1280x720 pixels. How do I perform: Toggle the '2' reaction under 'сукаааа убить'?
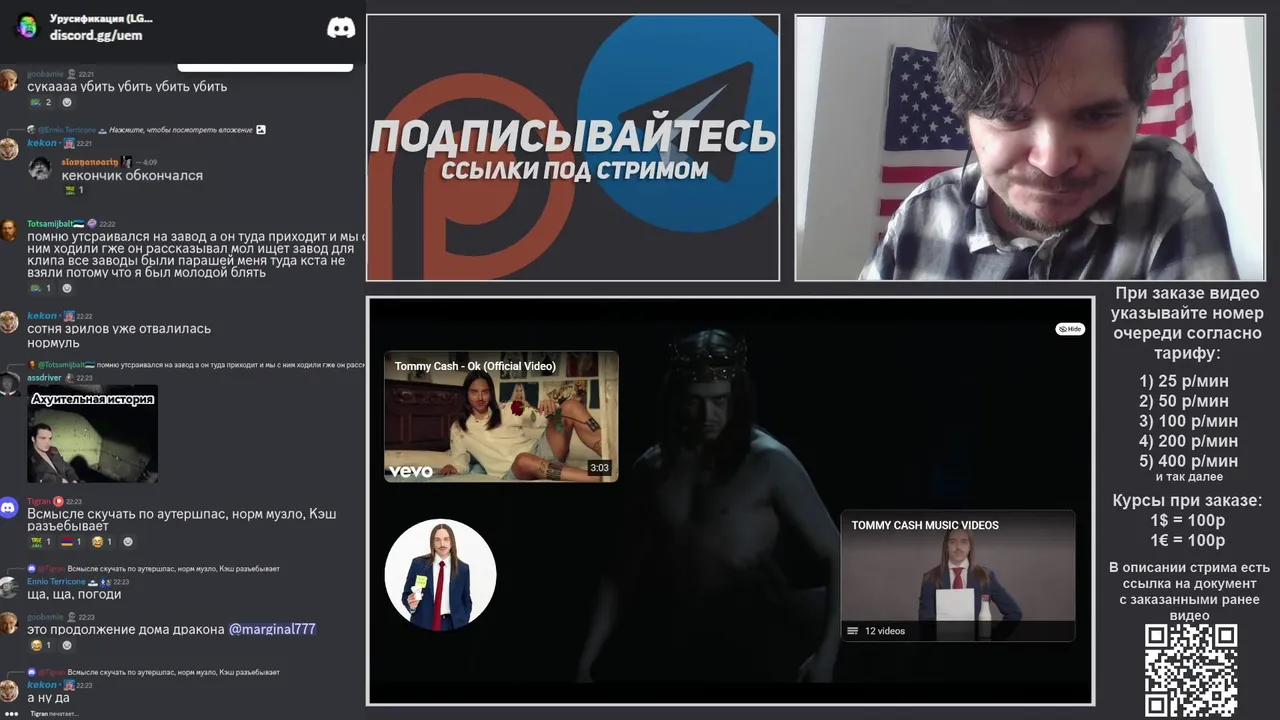click(x=40, y=102)
